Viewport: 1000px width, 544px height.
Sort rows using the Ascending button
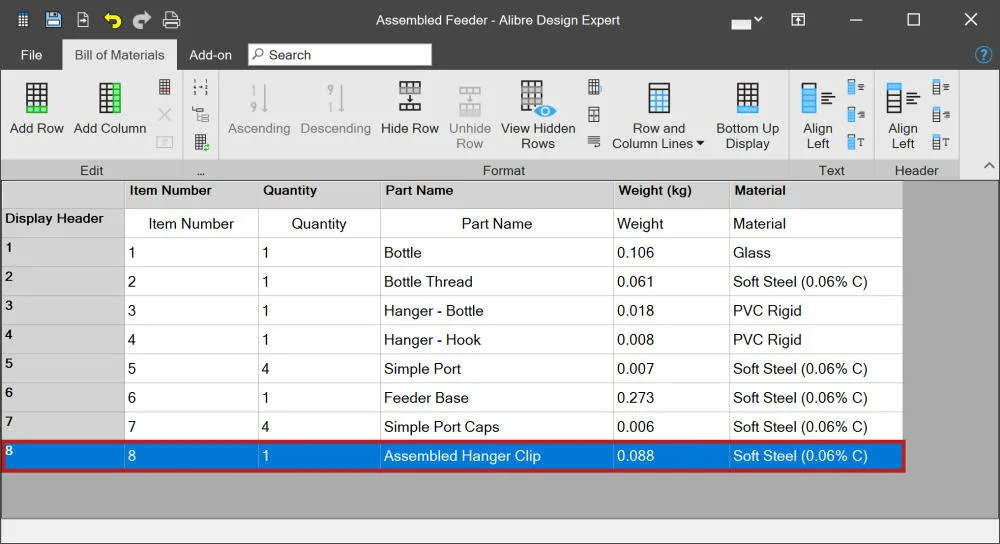tap(259, 109)
